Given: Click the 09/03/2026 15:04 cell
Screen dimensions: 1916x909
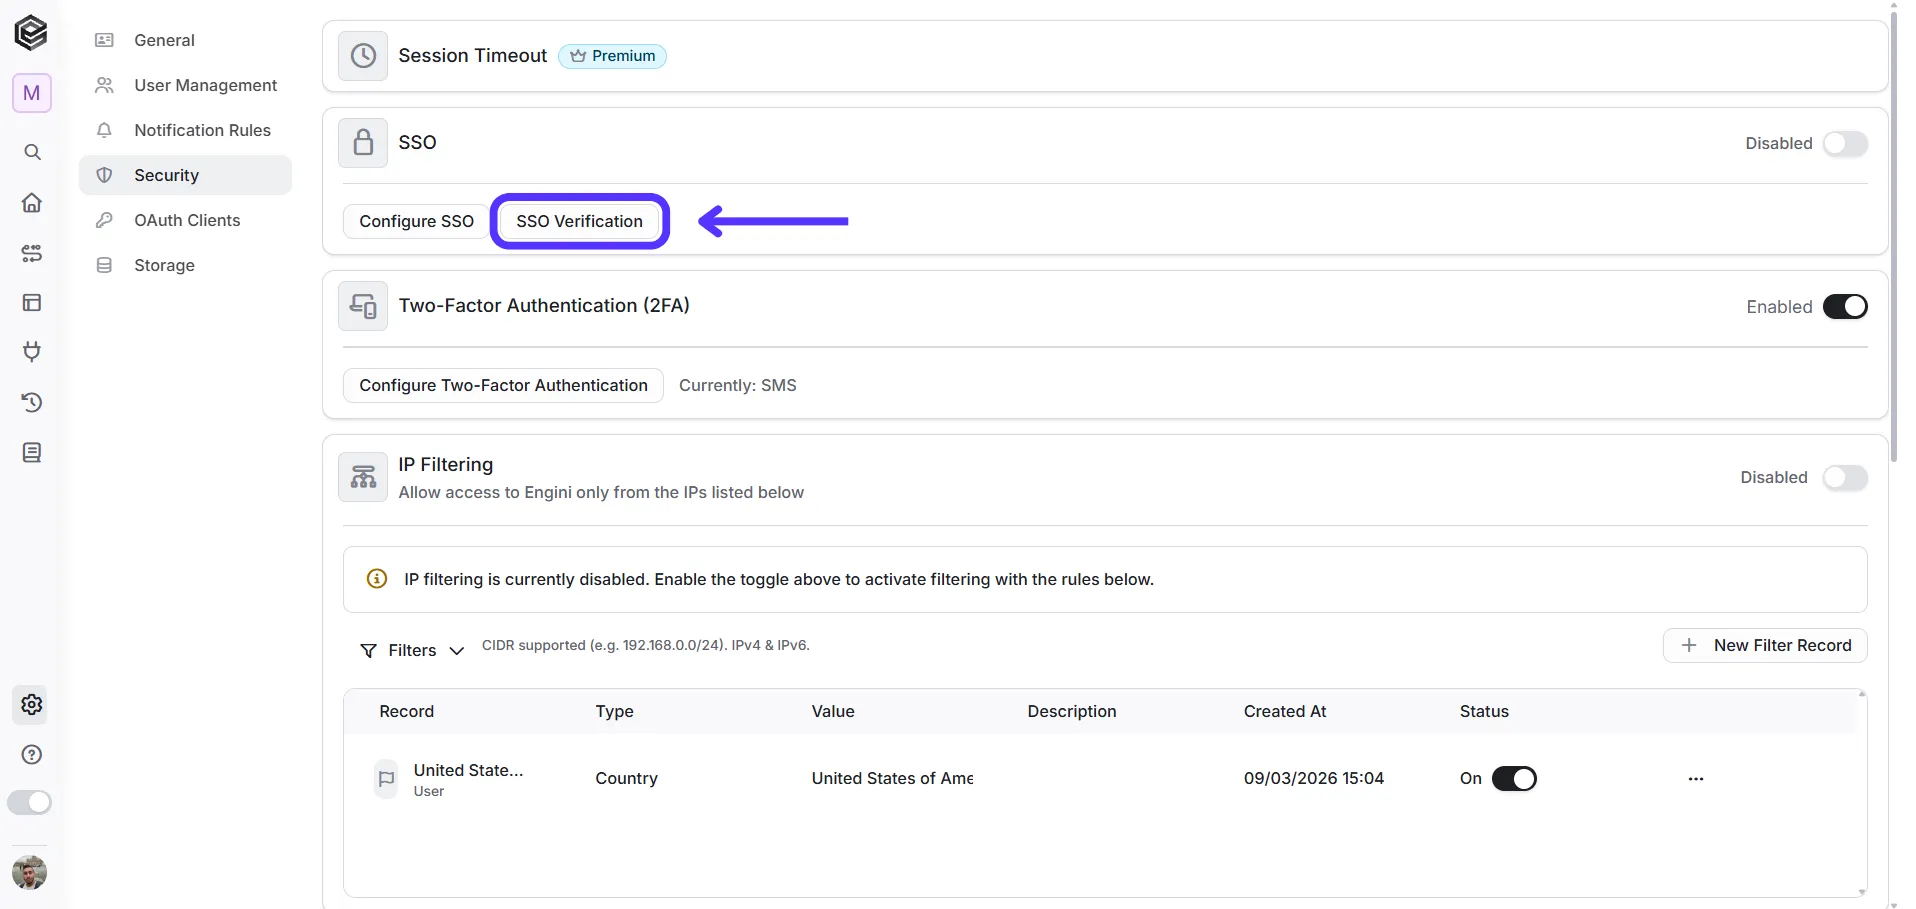Looking at the screenshot, I should [1314, 779].
